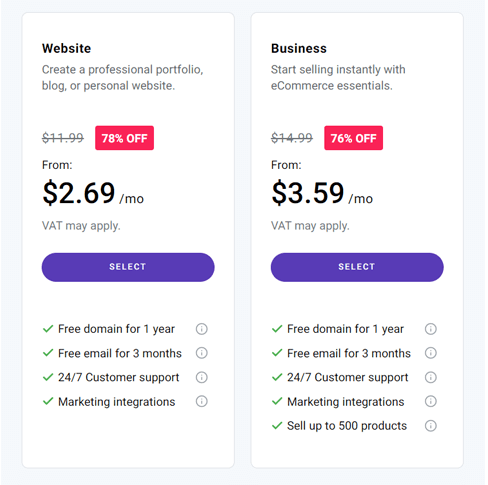Click the Website plan heading

coord(66,48)
